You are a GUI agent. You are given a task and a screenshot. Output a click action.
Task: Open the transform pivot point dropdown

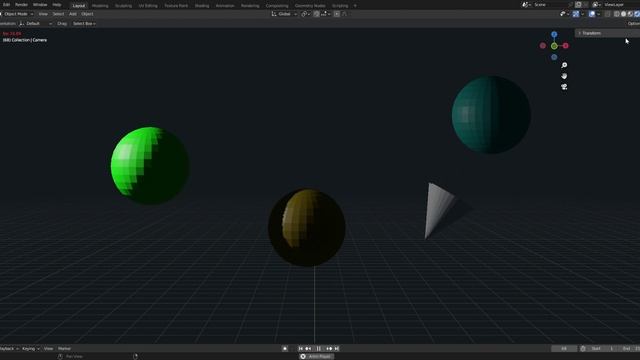pos(306,14)
